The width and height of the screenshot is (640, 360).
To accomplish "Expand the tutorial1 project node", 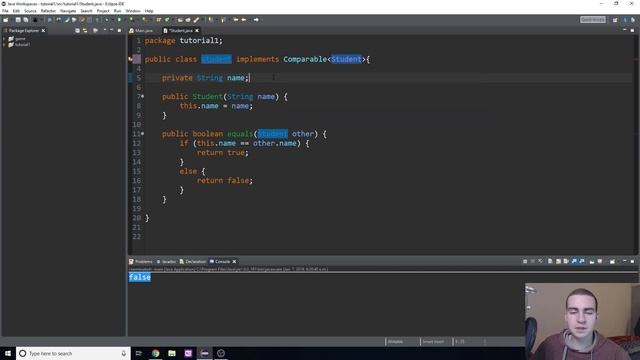I will point(4,44).
